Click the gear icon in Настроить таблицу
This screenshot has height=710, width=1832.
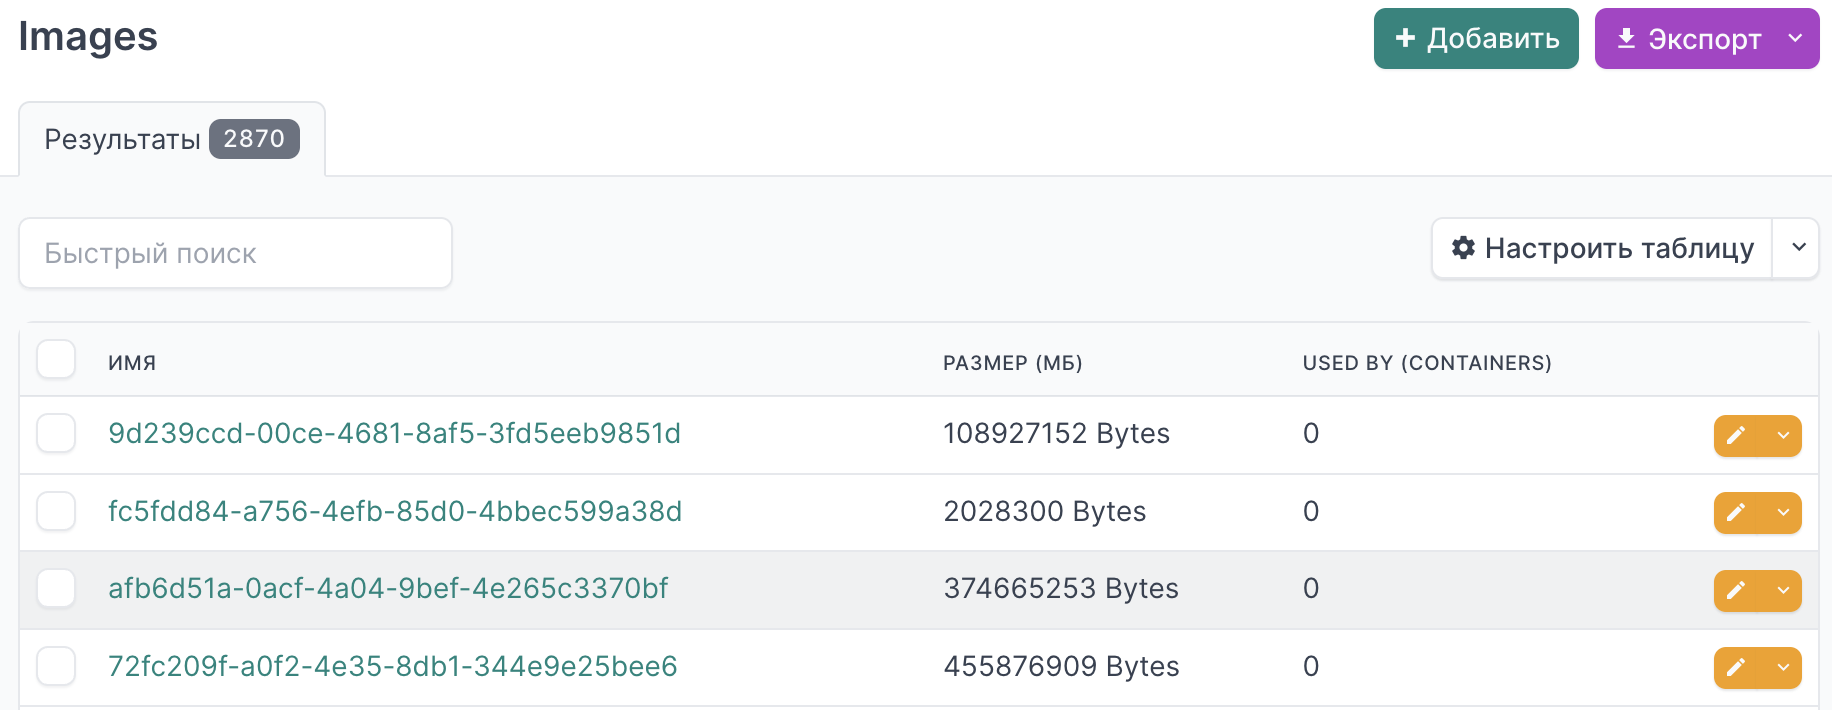1463,248
